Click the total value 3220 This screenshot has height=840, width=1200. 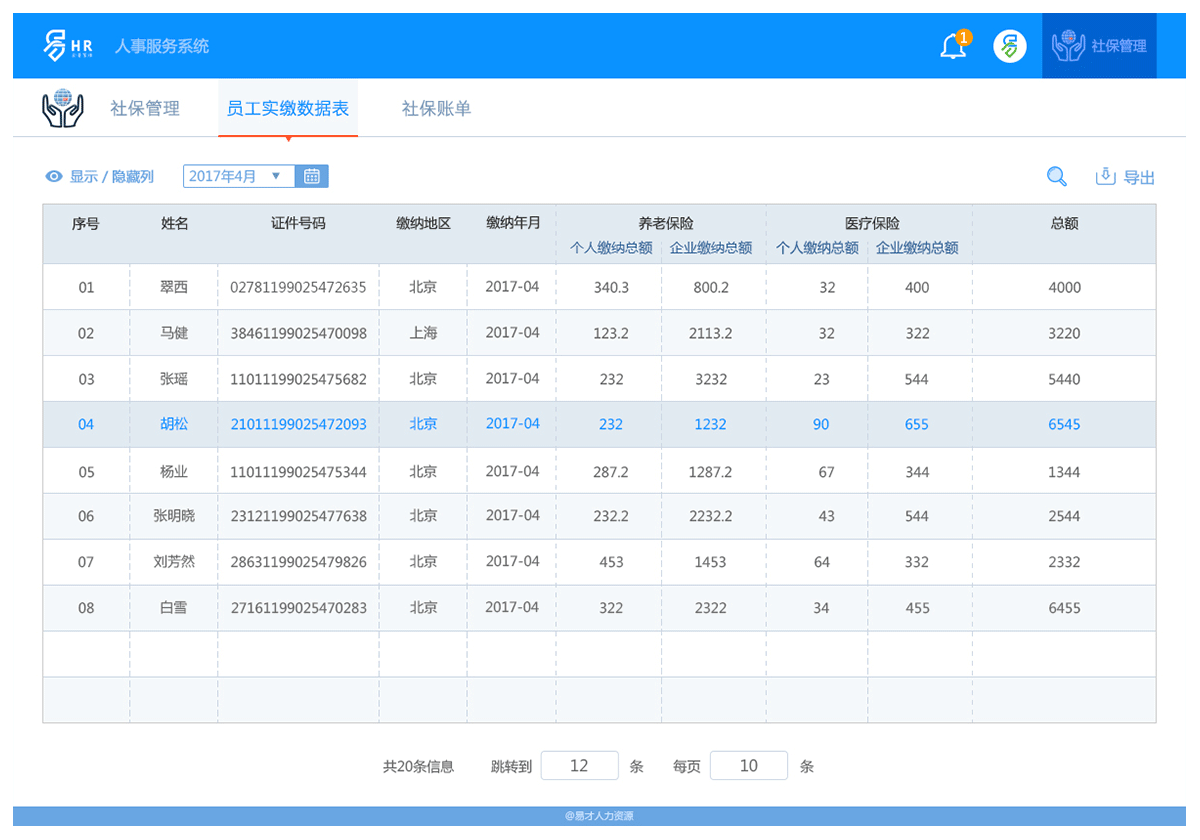tap(1064, 334)
